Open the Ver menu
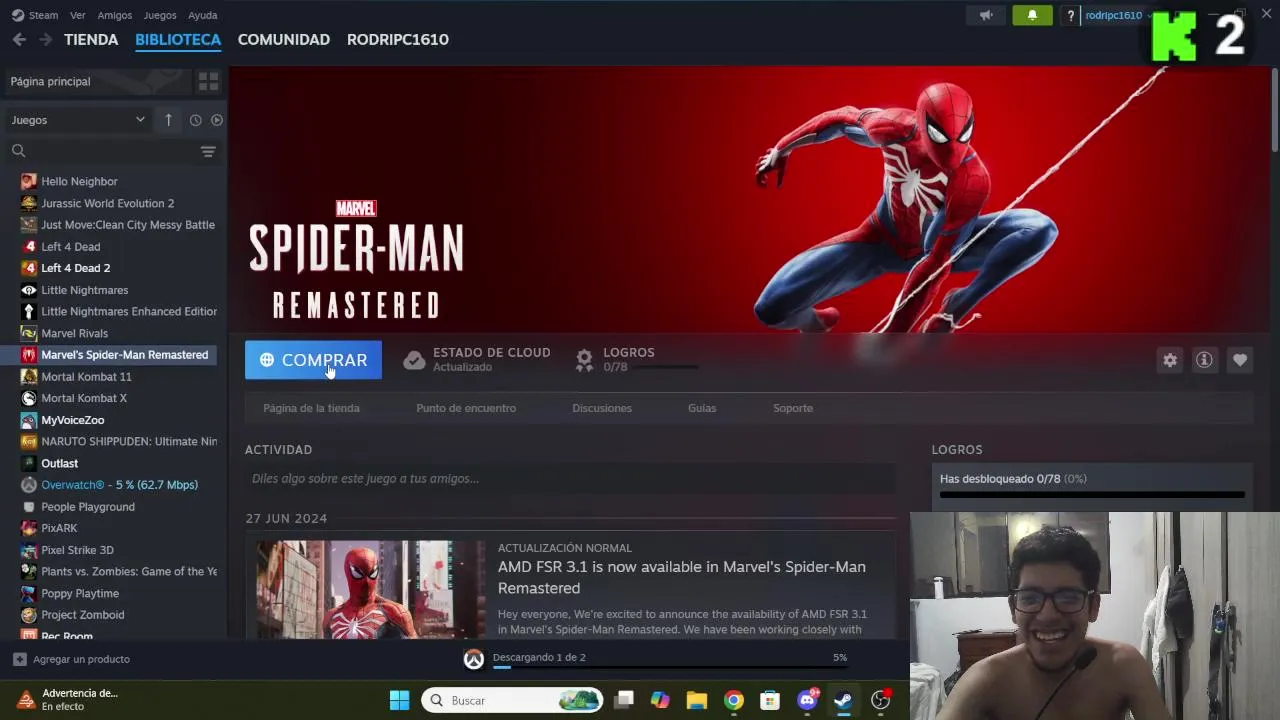This screenshot has width=1280, height=720. click(x=77, y=15)
